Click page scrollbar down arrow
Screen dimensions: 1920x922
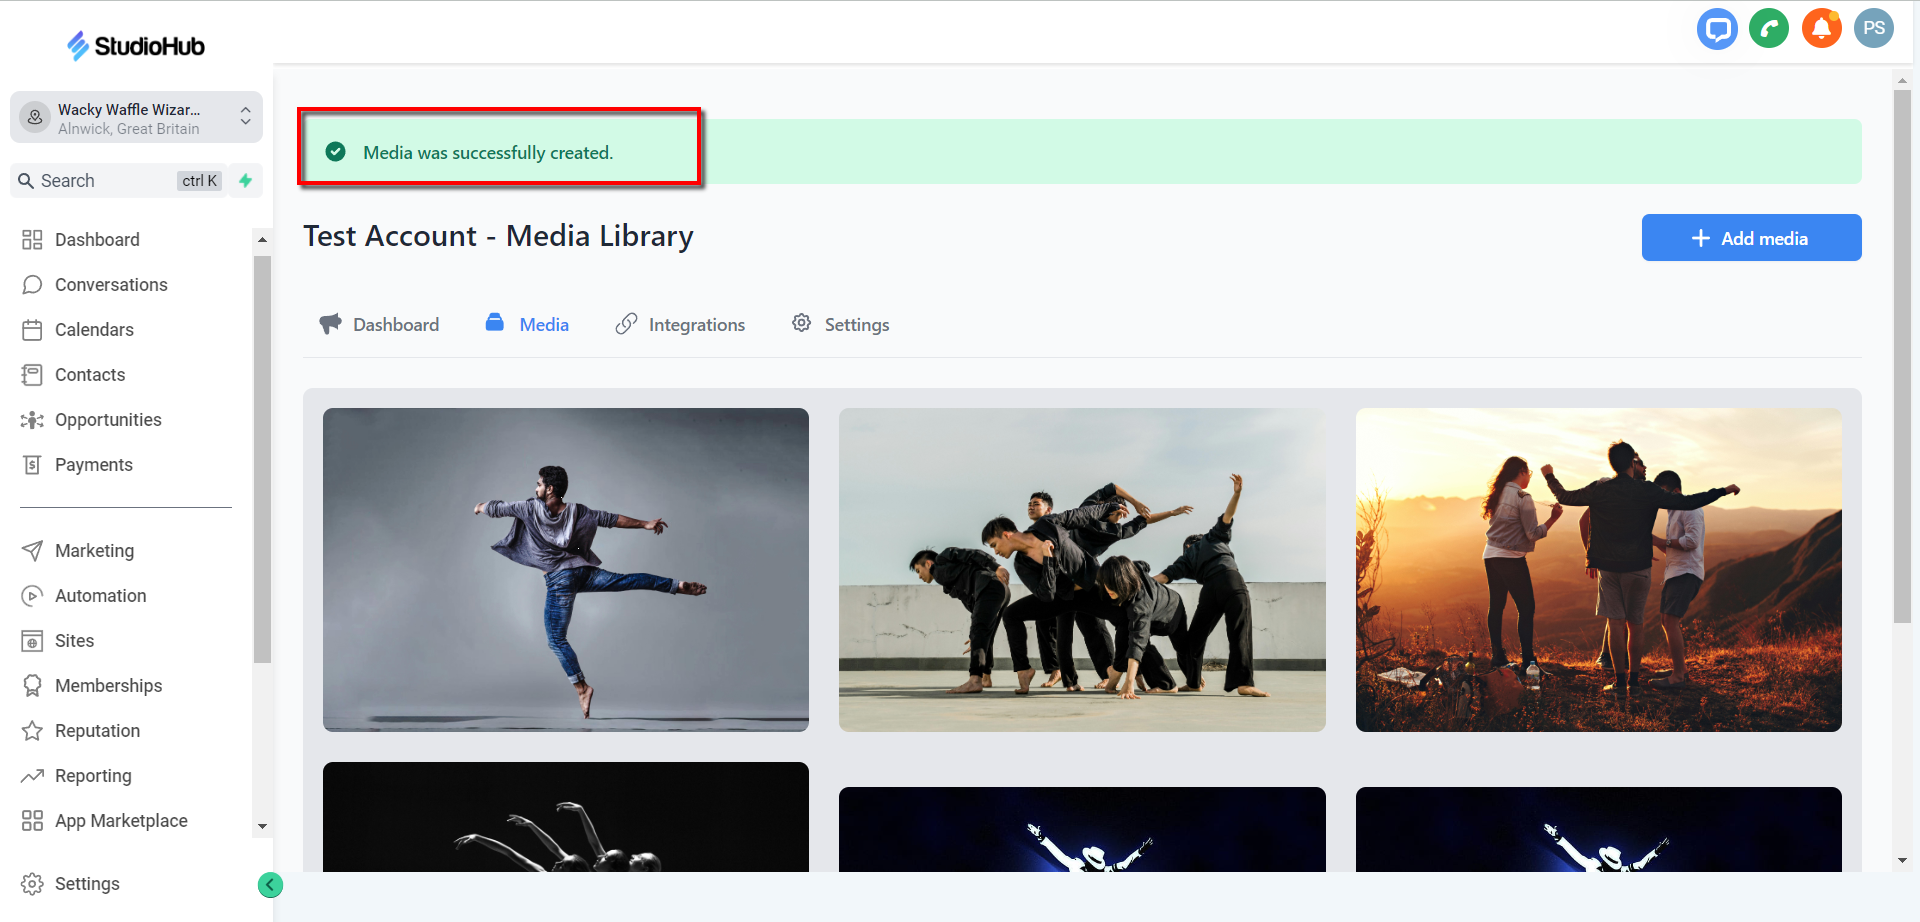point(1901,860)
